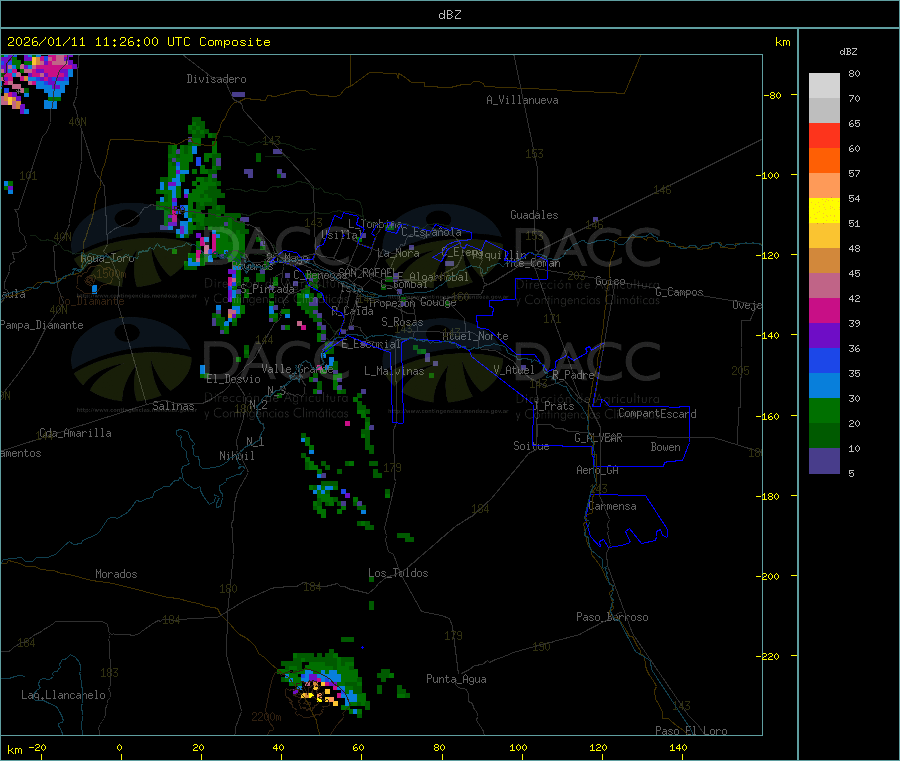Click the Agua_Toro location label
The width and height of the screenshot is (900, 761).
(x=107, y=258)
